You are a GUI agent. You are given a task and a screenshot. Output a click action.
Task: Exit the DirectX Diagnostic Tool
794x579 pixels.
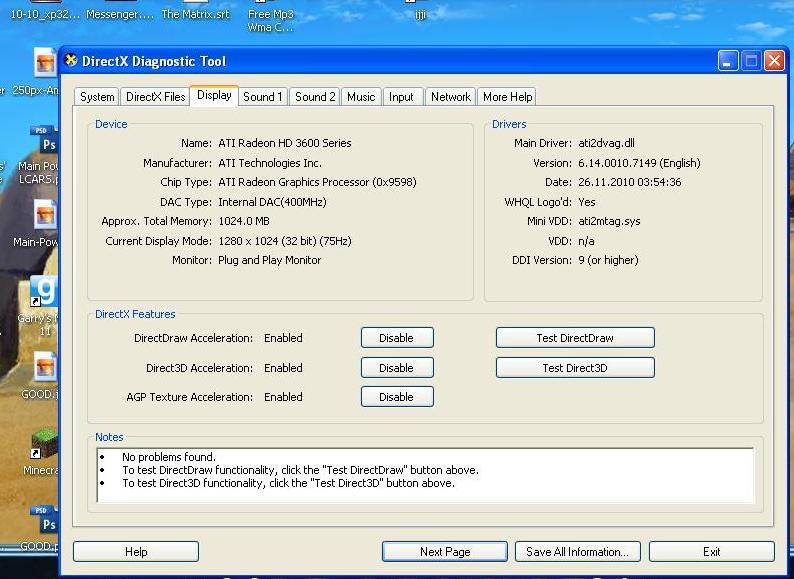tap(712, 552)
